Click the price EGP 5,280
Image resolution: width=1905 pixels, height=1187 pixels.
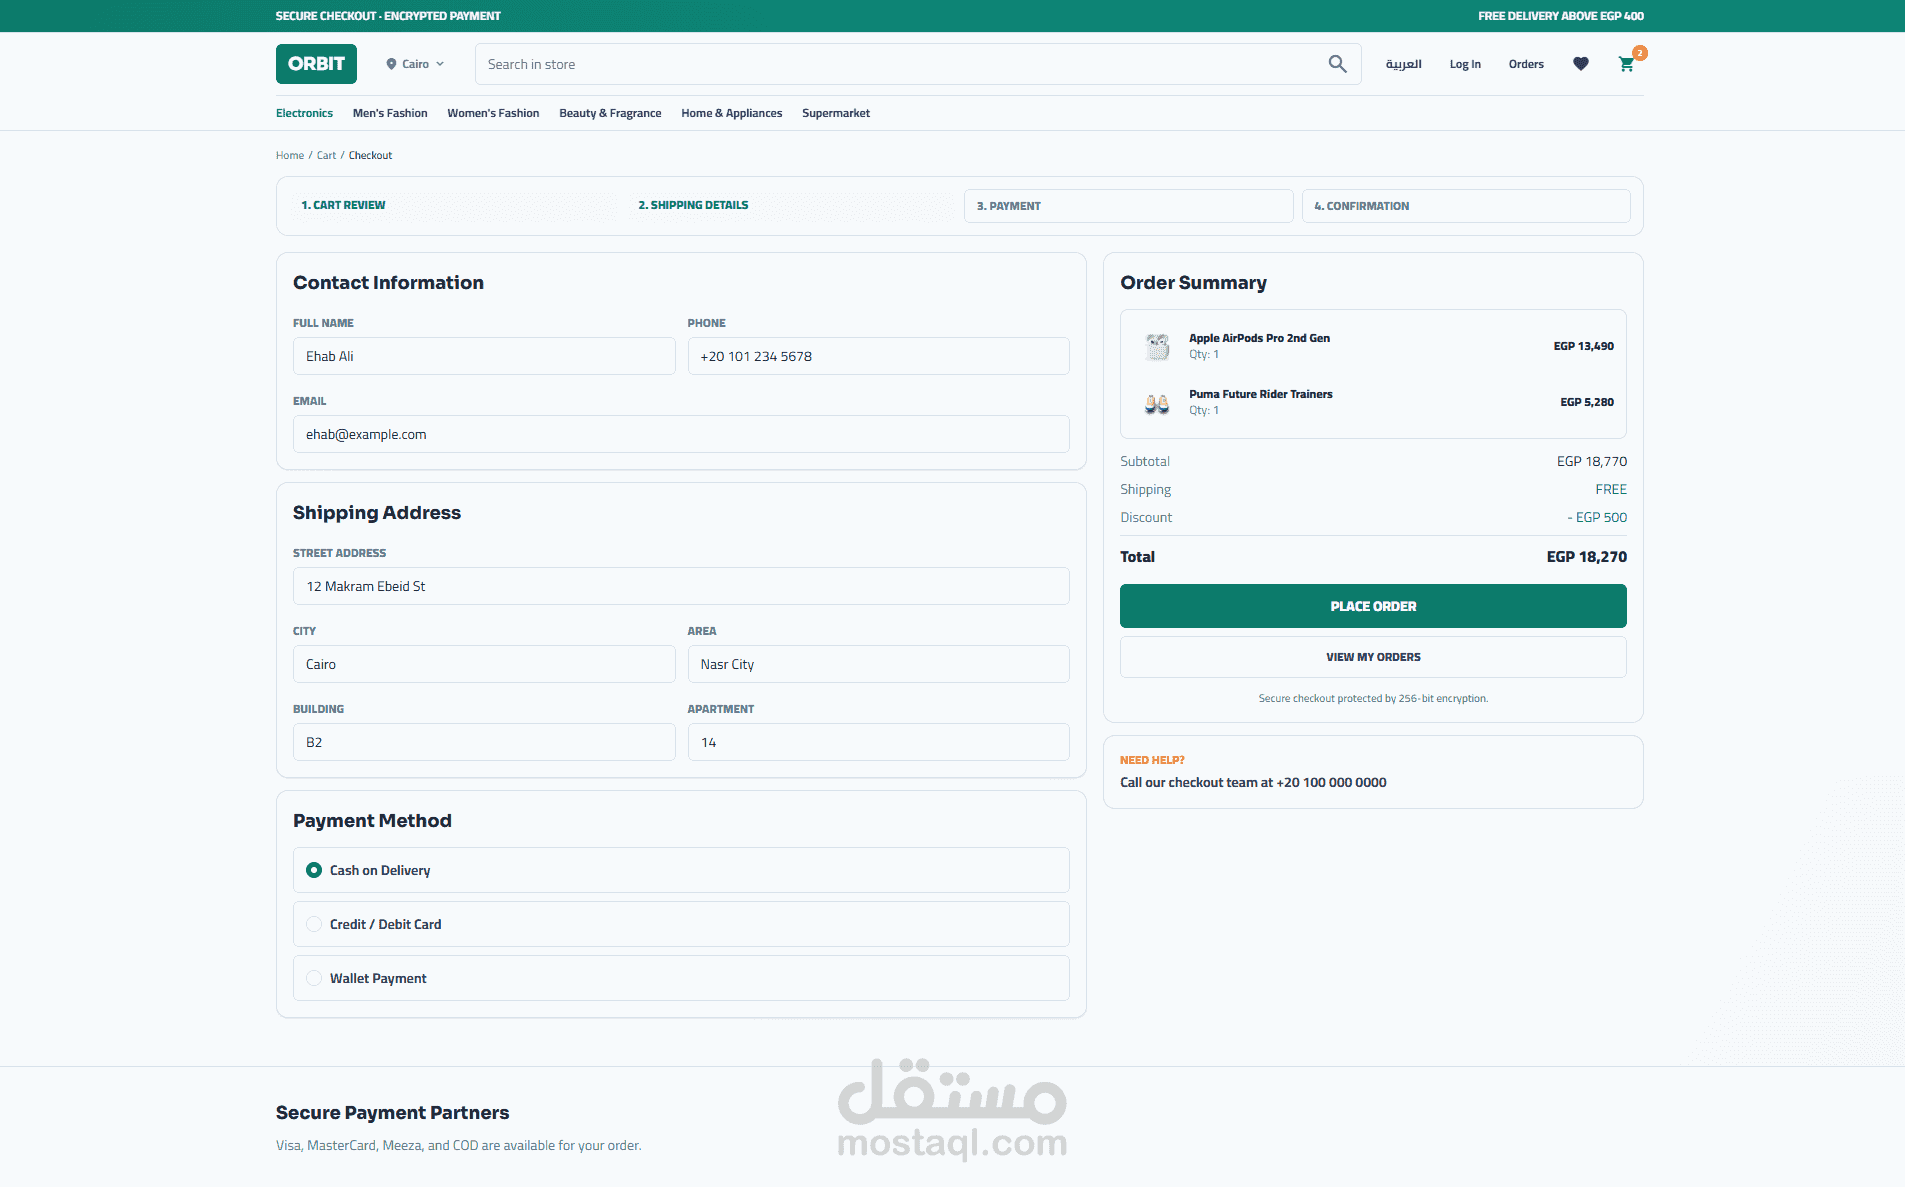coord(1587,402)
